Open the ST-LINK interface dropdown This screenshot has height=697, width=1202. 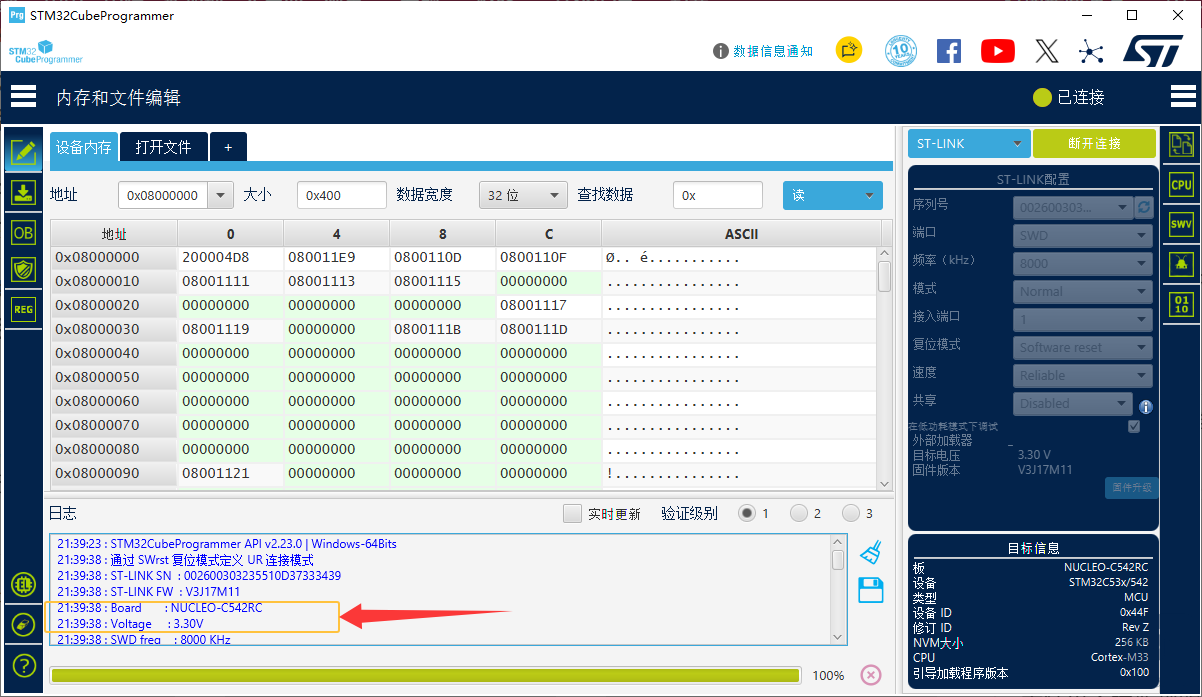[969, 144]
